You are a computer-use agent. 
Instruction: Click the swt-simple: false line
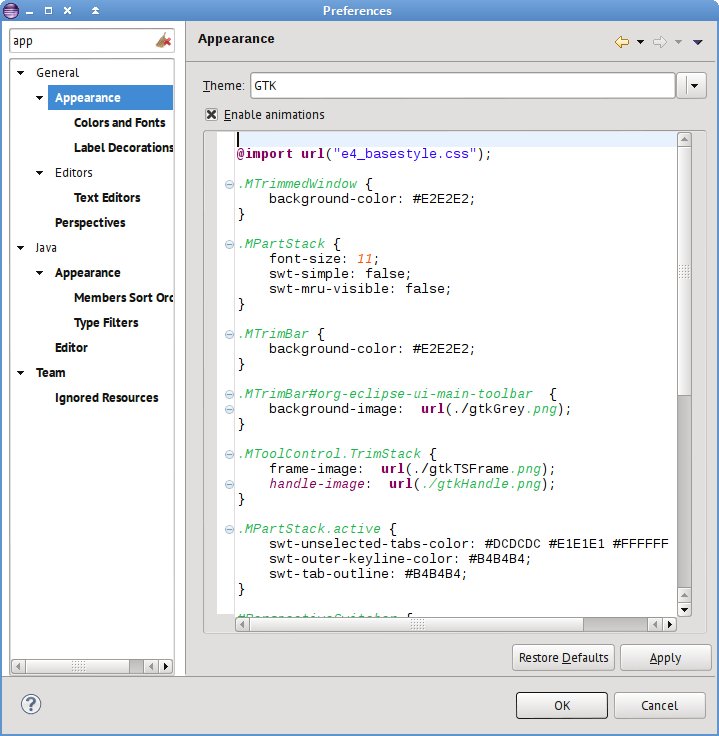coord(340,274)
